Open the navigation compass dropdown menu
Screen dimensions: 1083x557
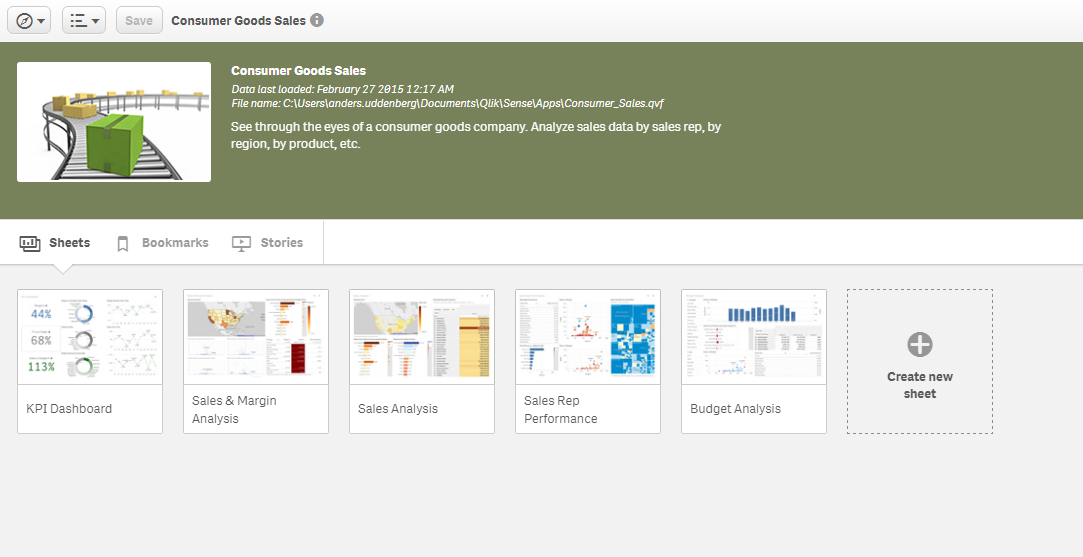pos(29,21)
